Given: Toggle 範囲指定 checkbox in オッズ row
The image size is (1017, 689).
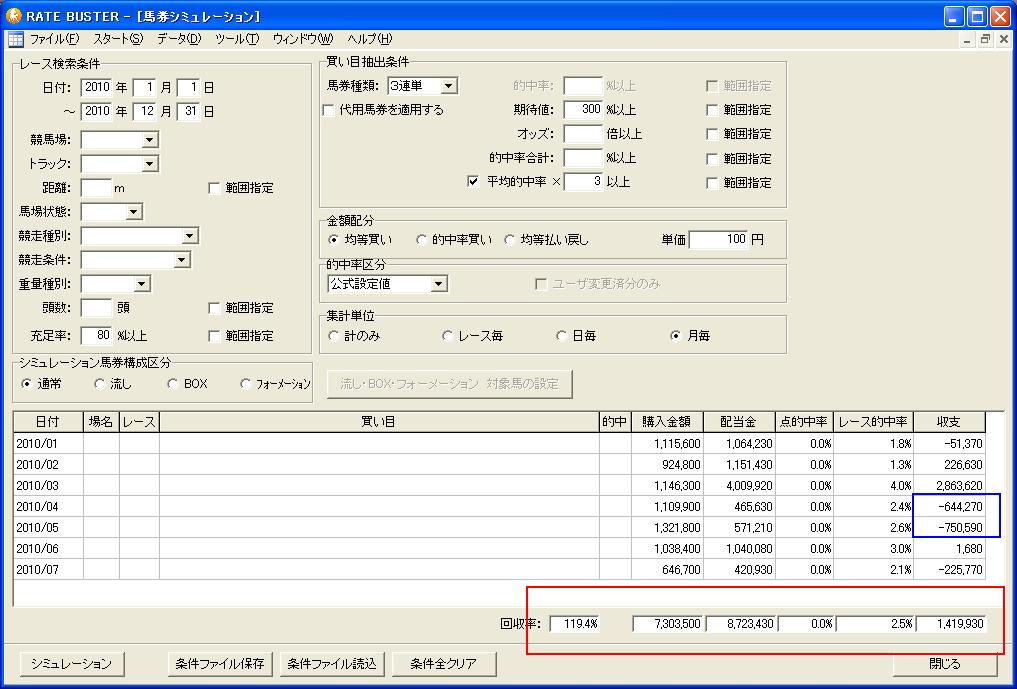Looking at the screenshot, I should point(712,134).
